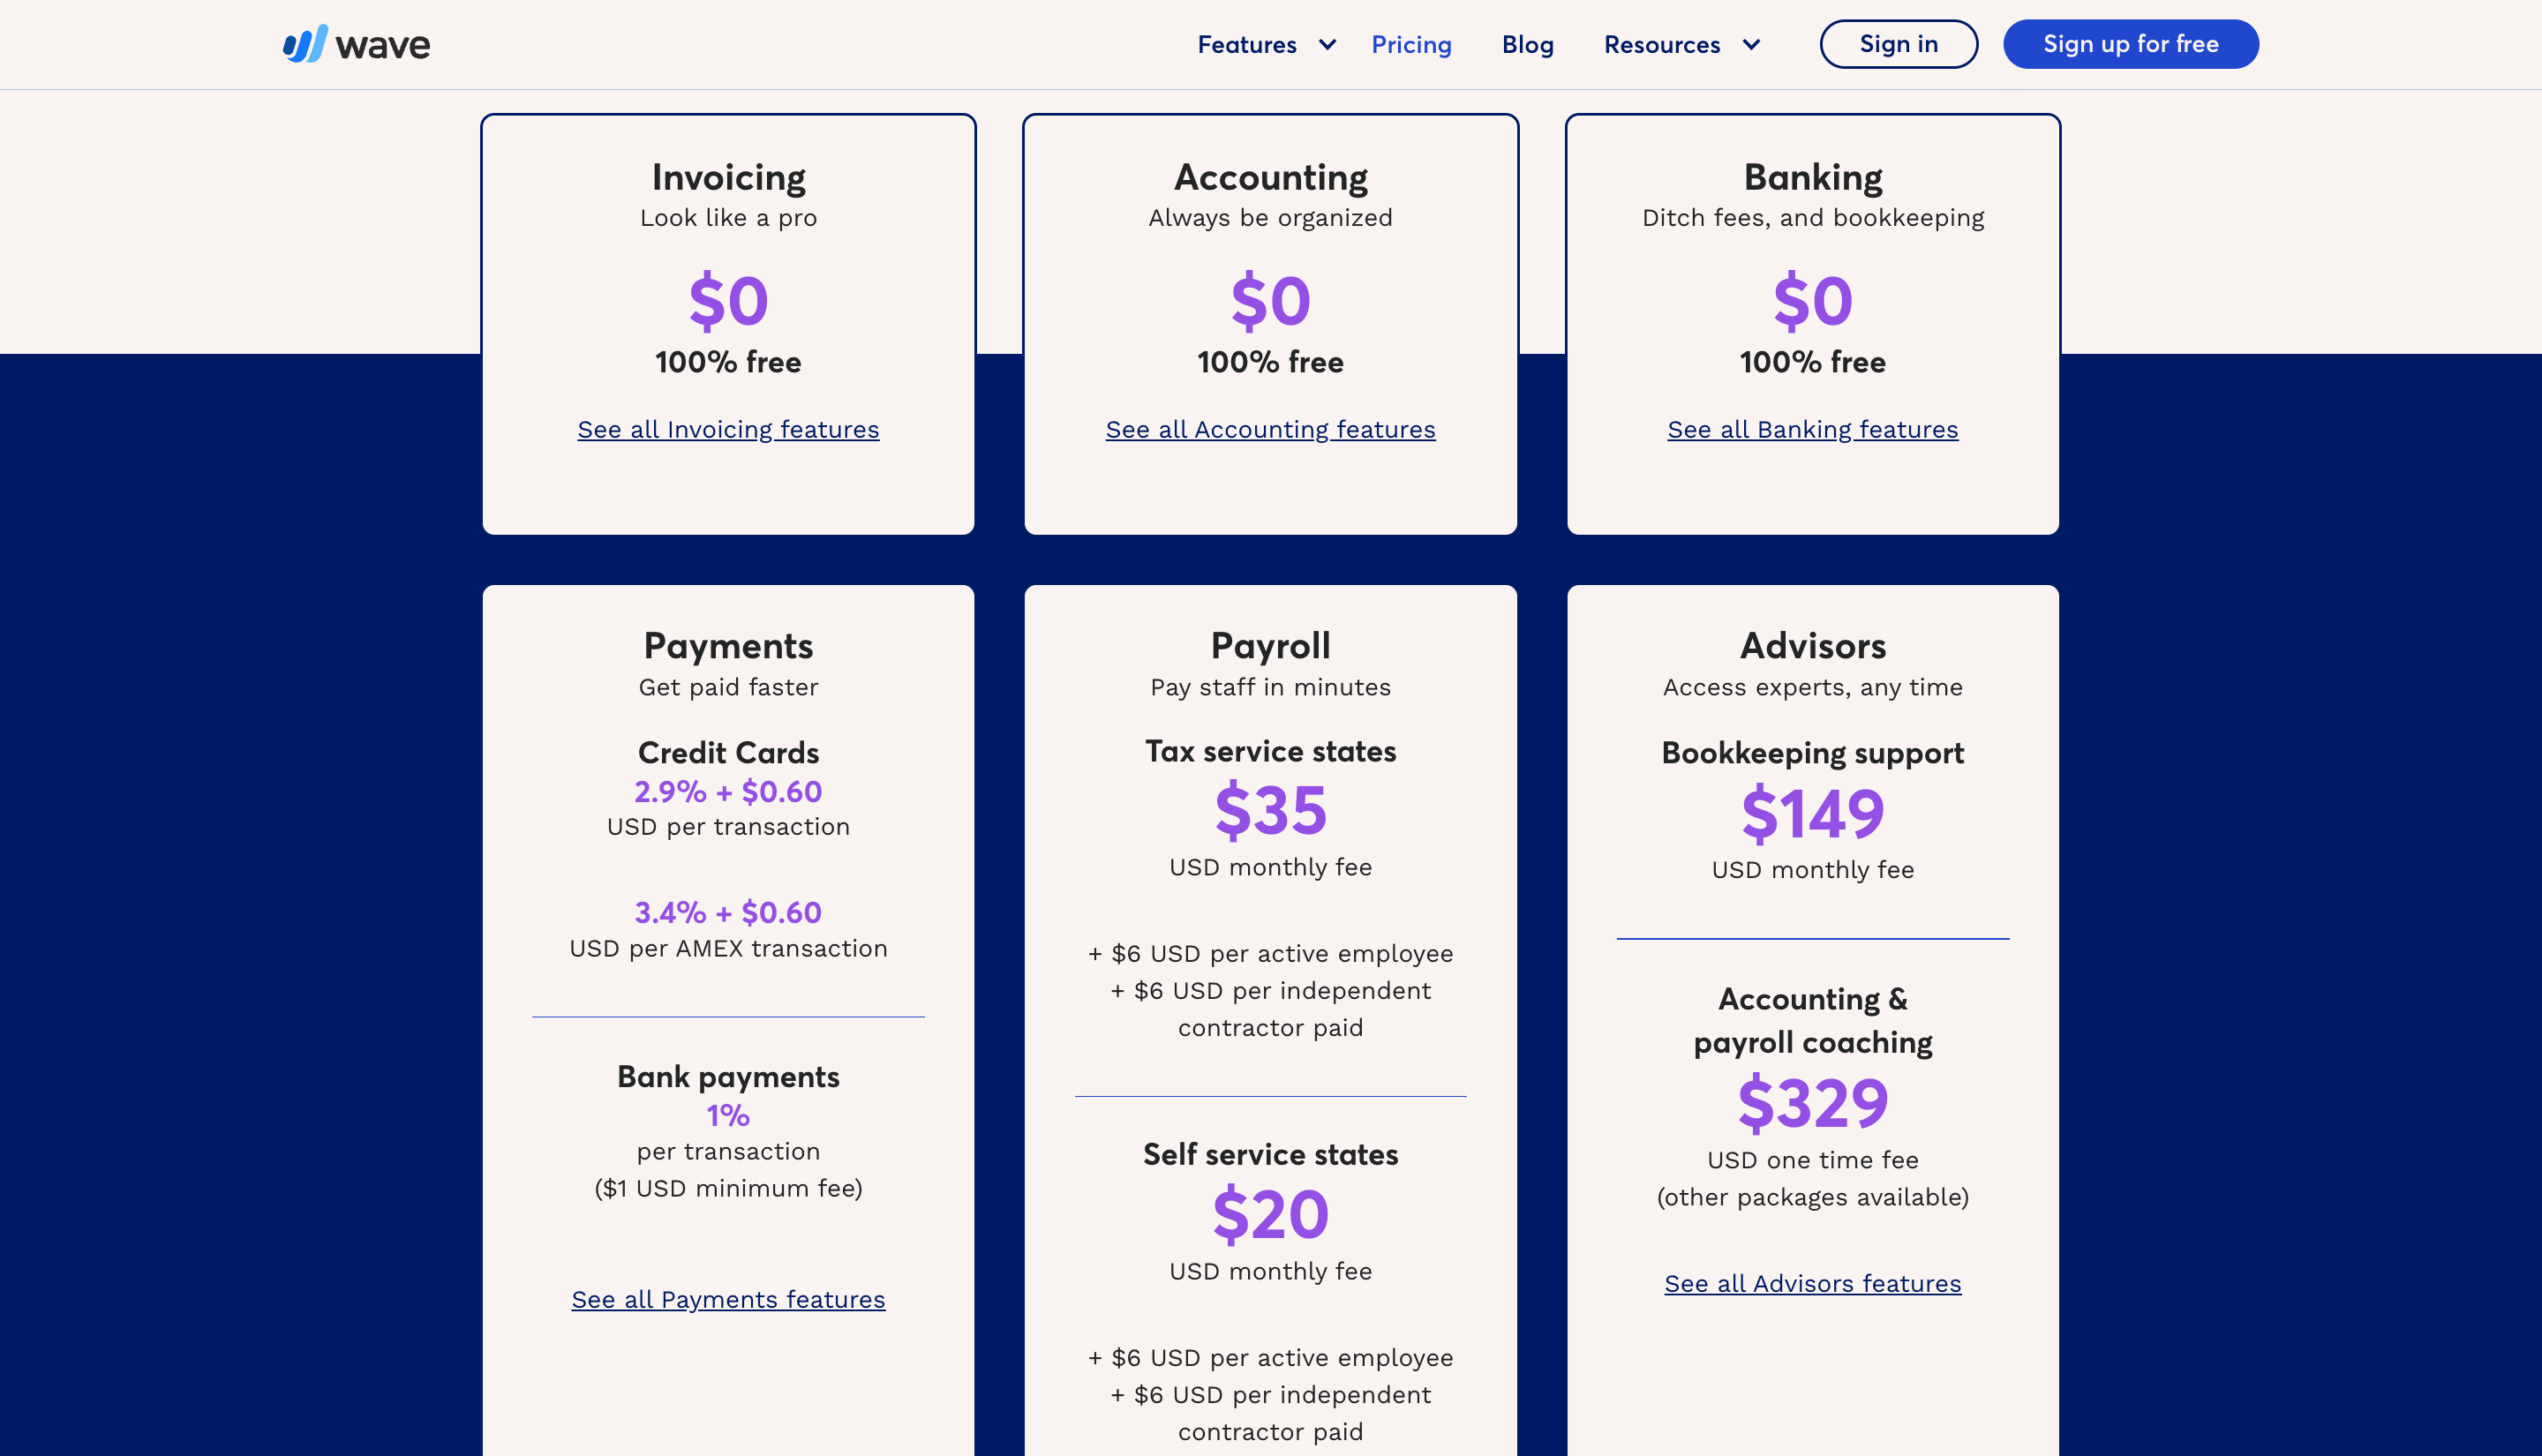
Task: Select the Pricing menu item
Action: click(x=1411, y=44)
